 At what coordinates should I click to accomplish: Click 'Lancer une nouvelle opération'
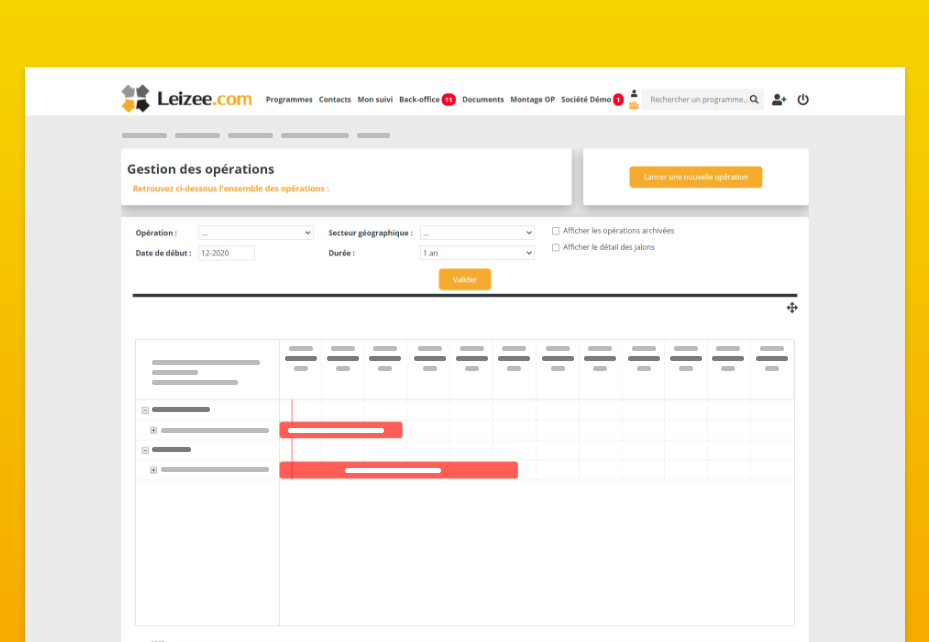point(696,176)
